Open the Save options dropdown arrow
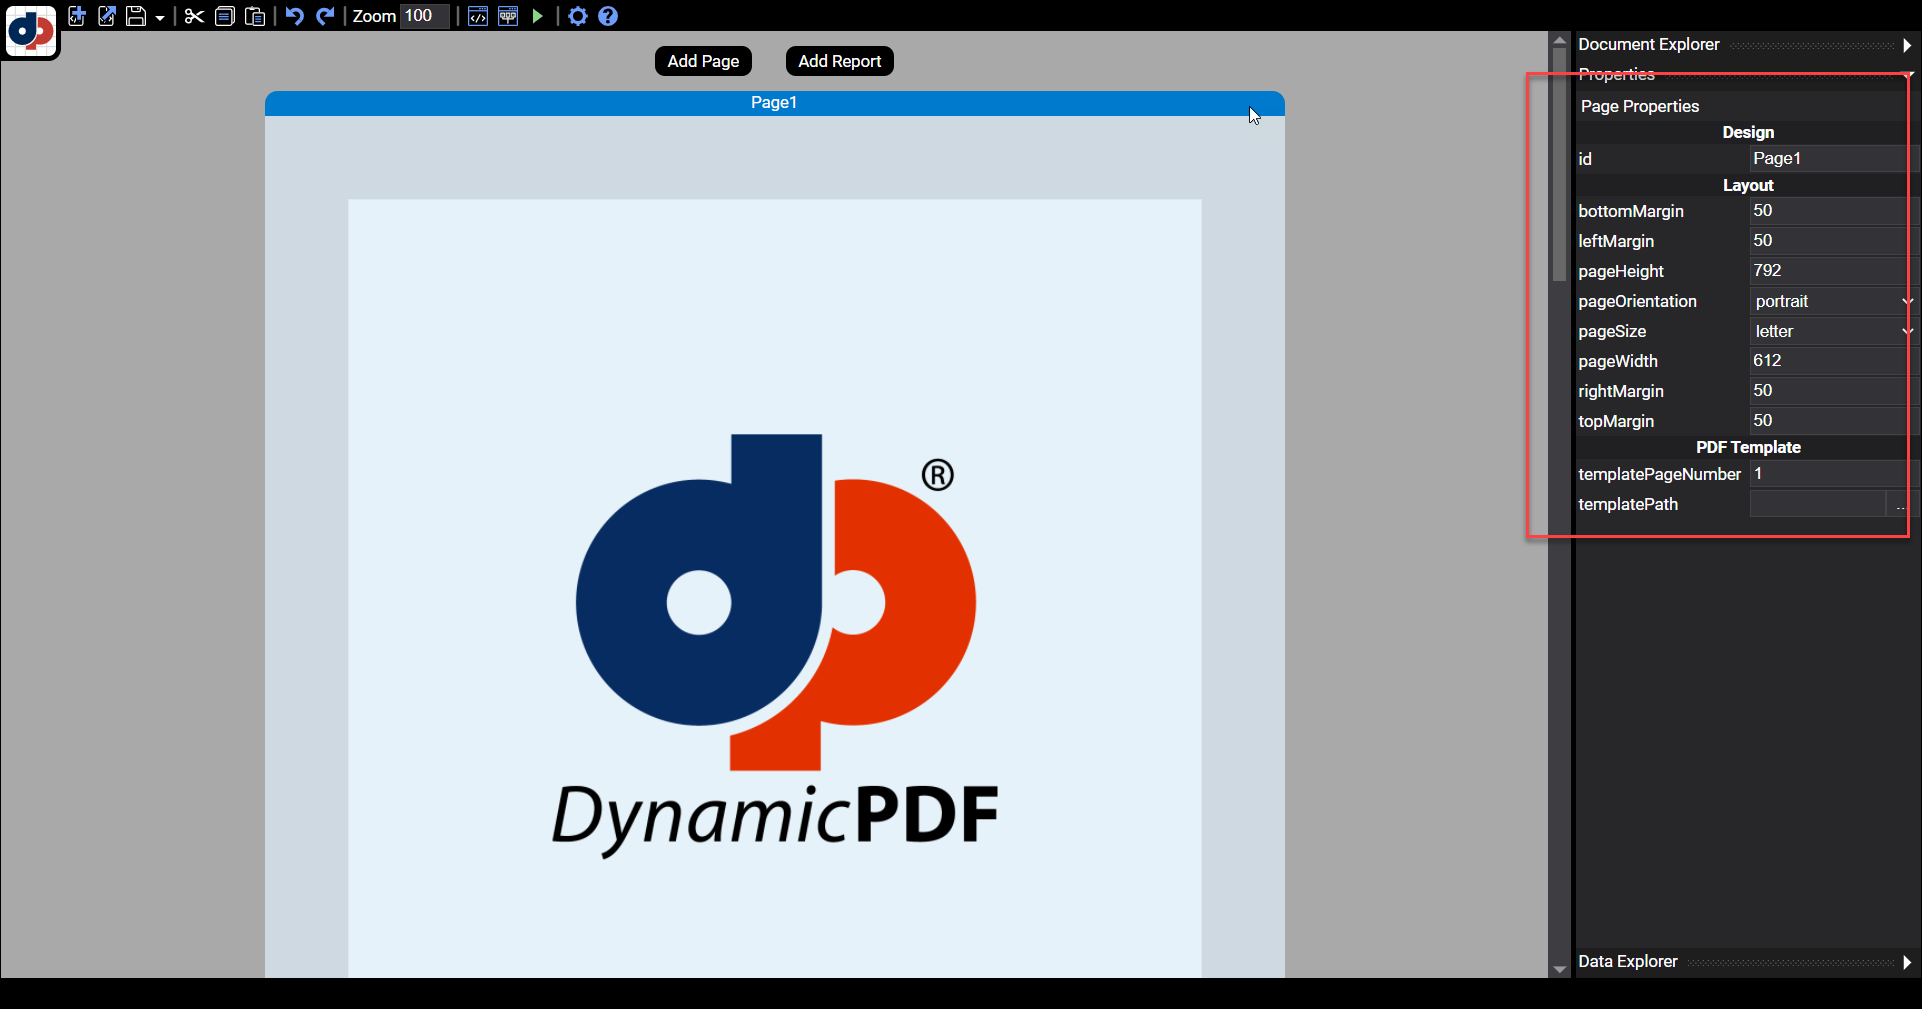Viewport: 1922px width, 1009px height. pos(160,18)
